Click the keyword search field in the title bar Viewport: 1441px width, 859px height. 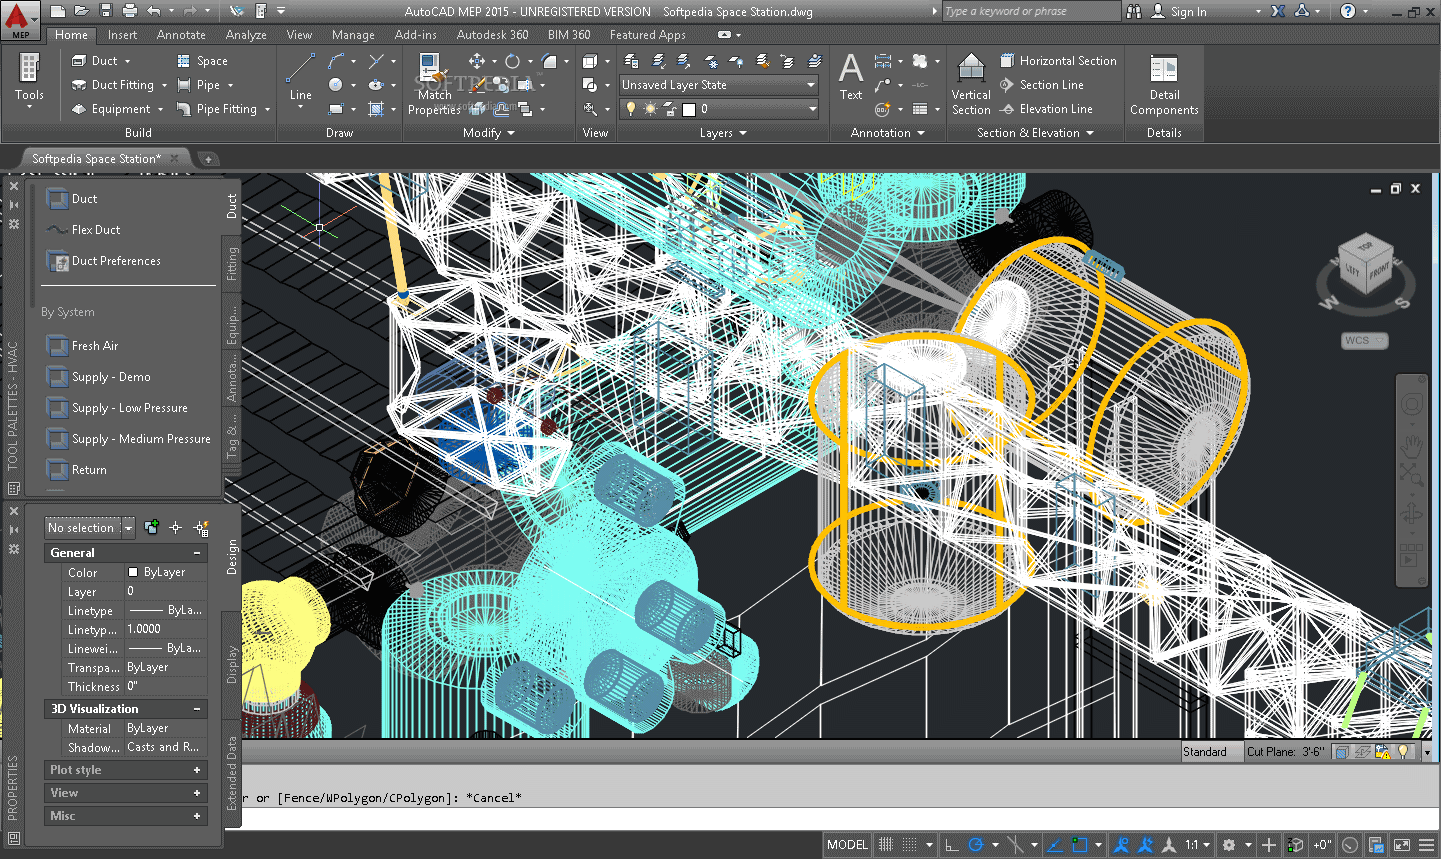[1030, 11]
